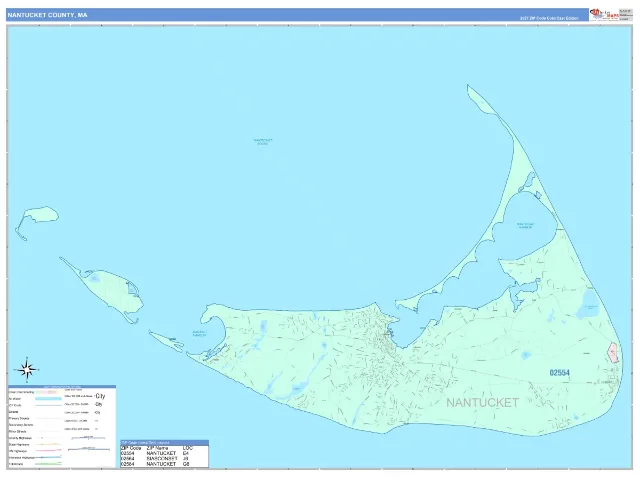Click the light blue water swatch in the legend
The width and height of the screenshot is (640, 480).
pos(48,398)
